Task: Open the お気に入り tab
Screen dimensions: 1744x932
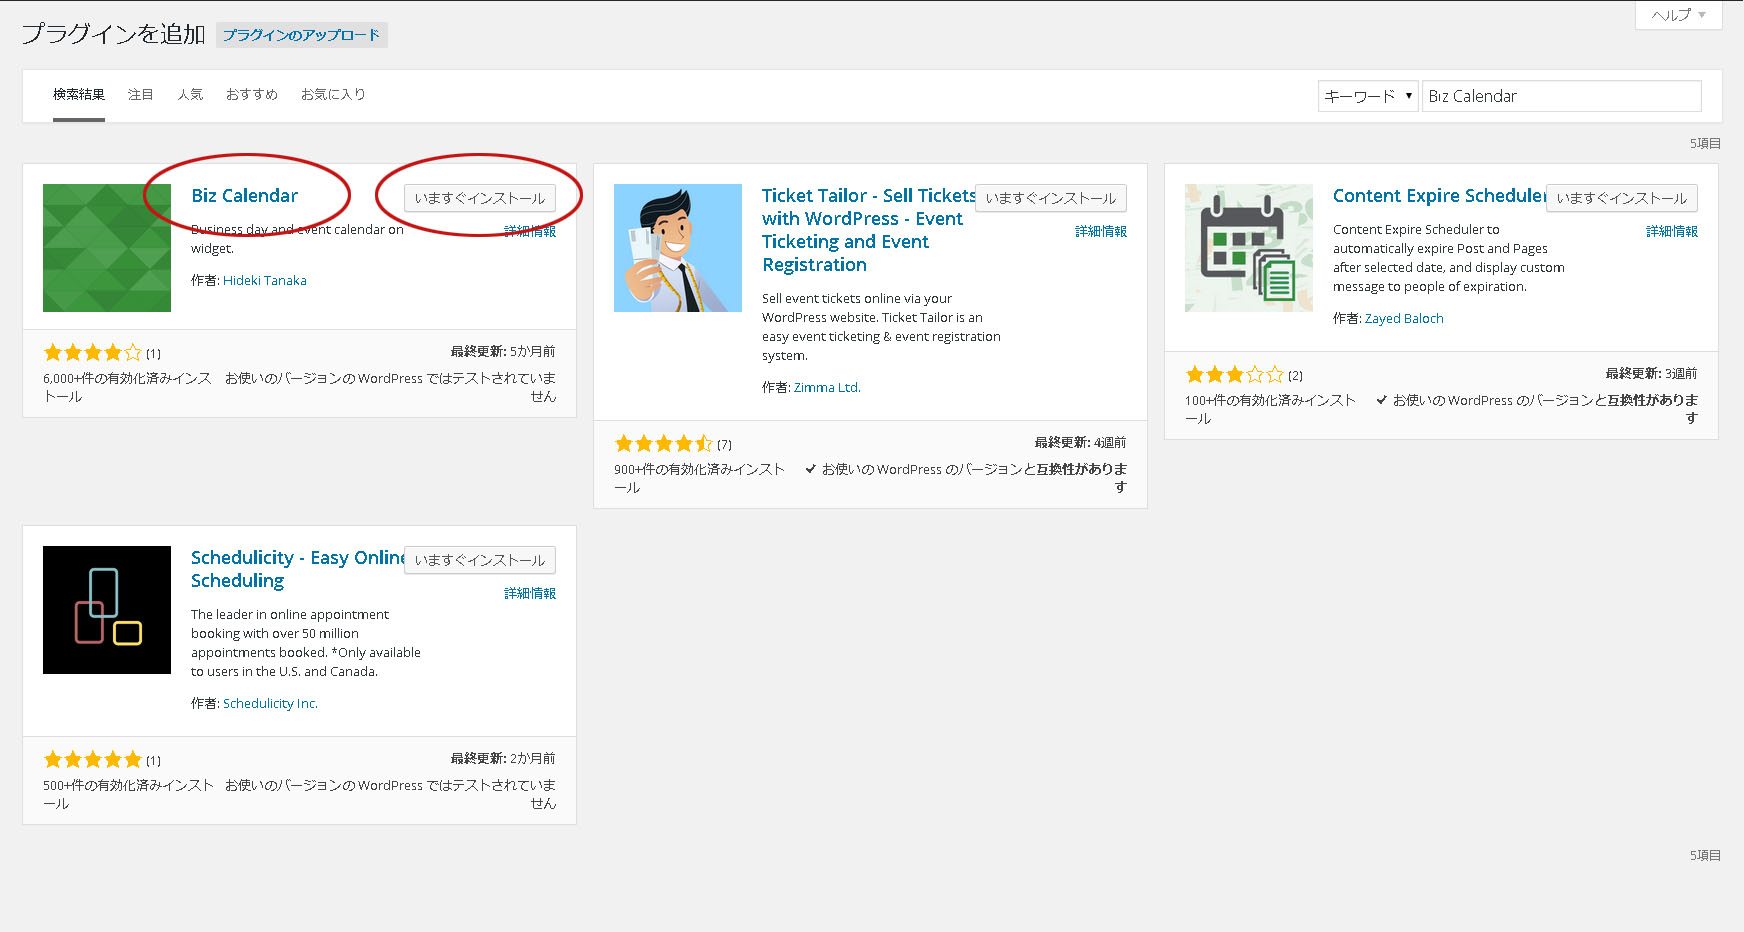Action: click(333, 94)
